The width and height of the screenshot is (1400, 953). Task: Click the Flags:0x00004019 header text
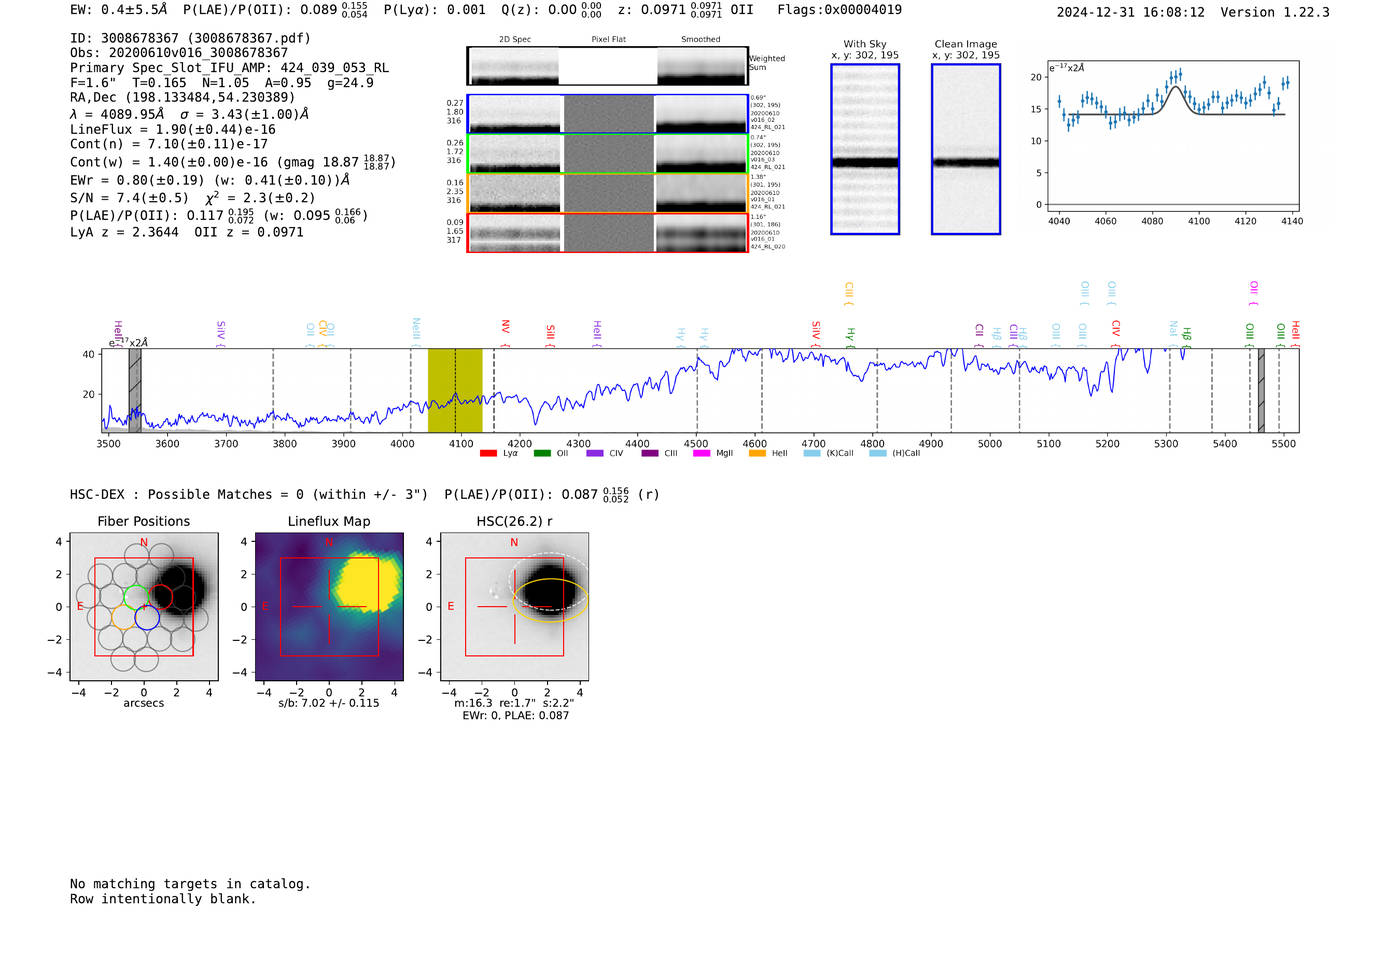840,10
